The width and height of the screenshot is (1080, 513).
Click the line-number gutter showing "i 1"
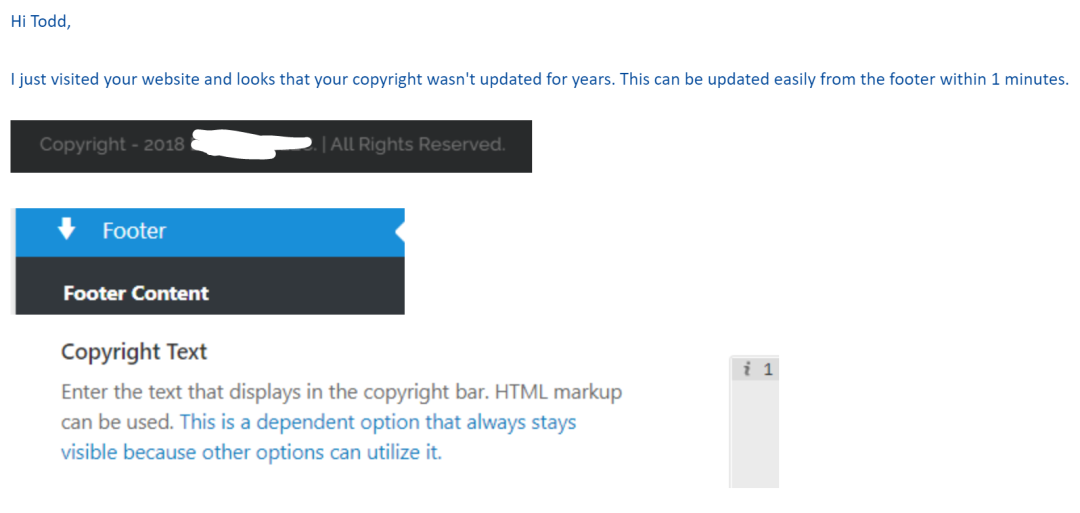point(754,370)
